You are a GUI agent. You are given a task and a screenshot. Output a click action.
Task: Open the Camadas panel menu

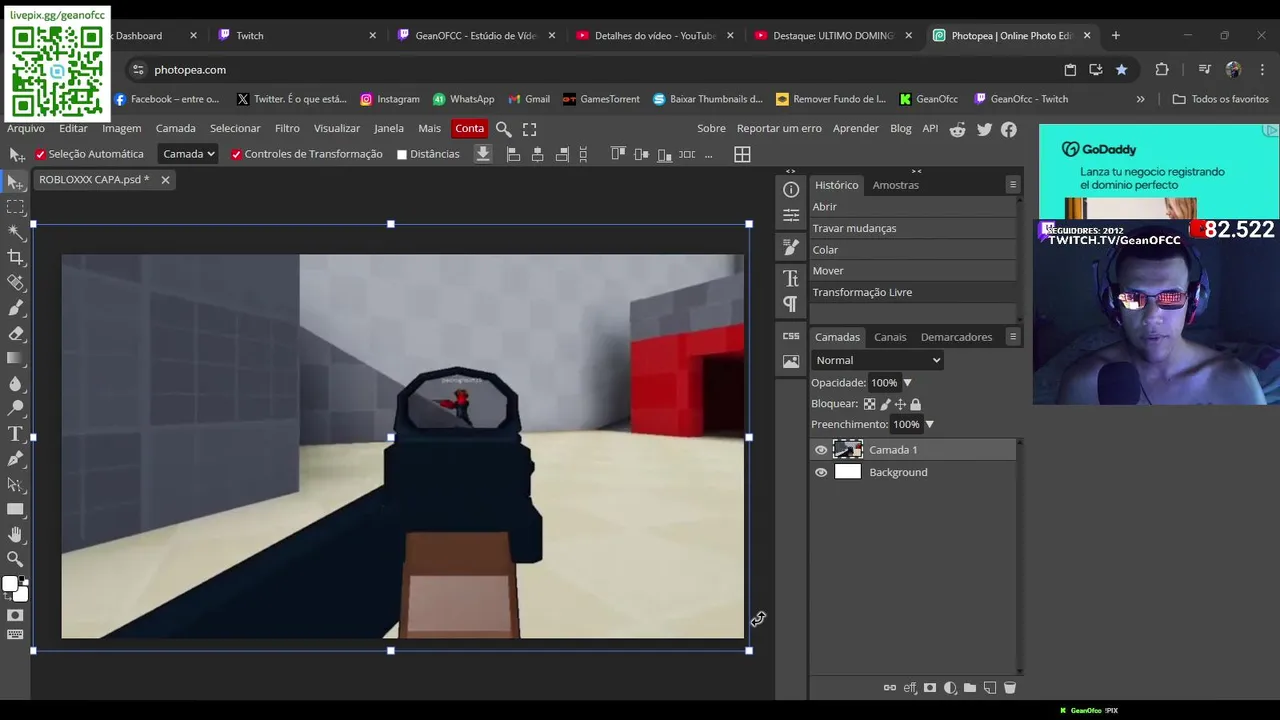coord(1012,337)
